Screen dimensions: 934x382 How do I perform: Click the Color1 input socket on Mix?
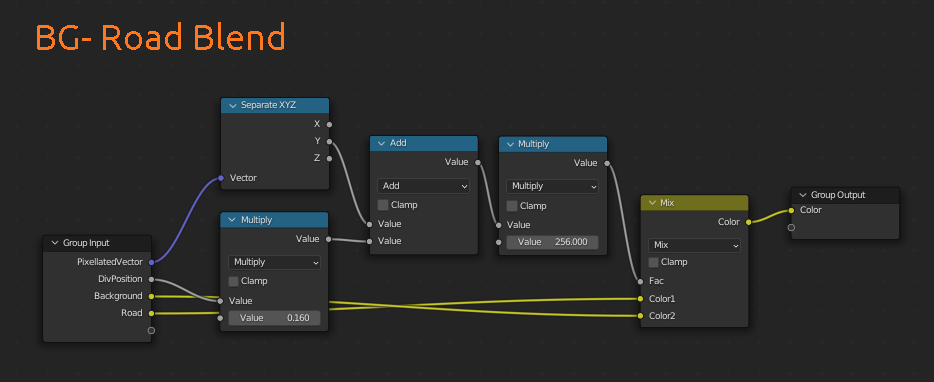(640, 299)
